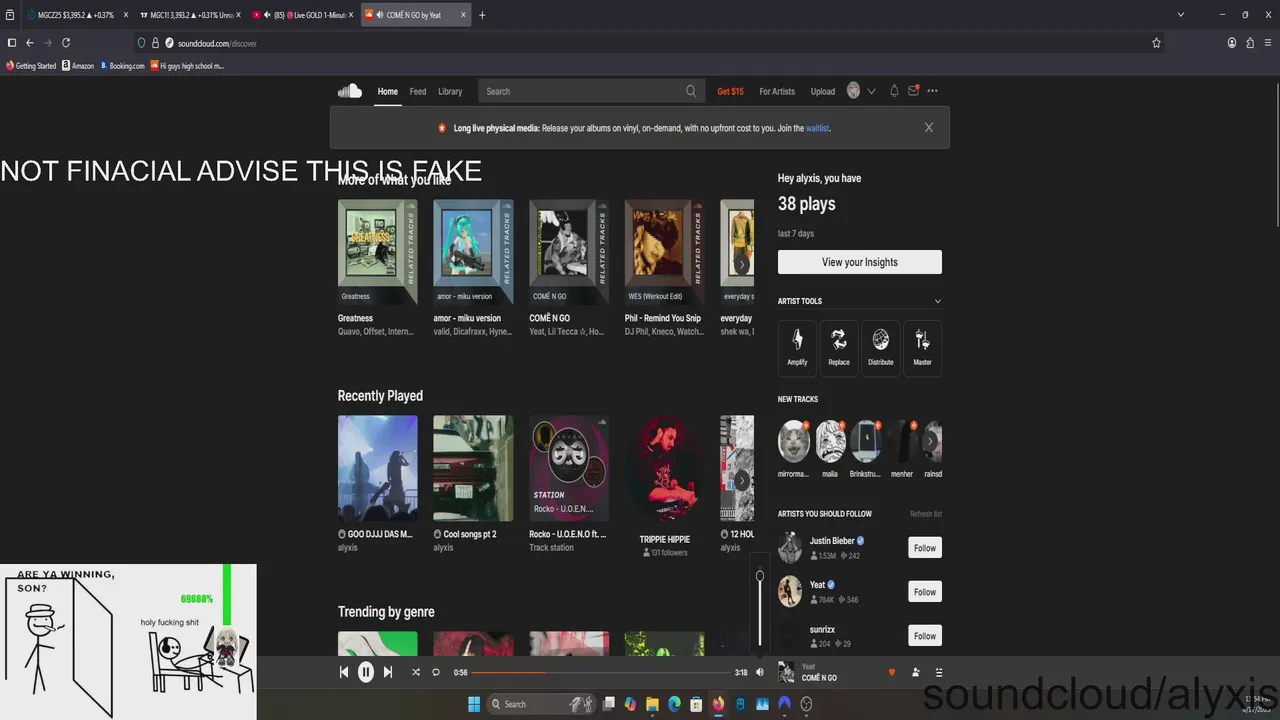The image size is (1280, 720).
Task: Follow Yeat
Action: (x=925, y=592)
